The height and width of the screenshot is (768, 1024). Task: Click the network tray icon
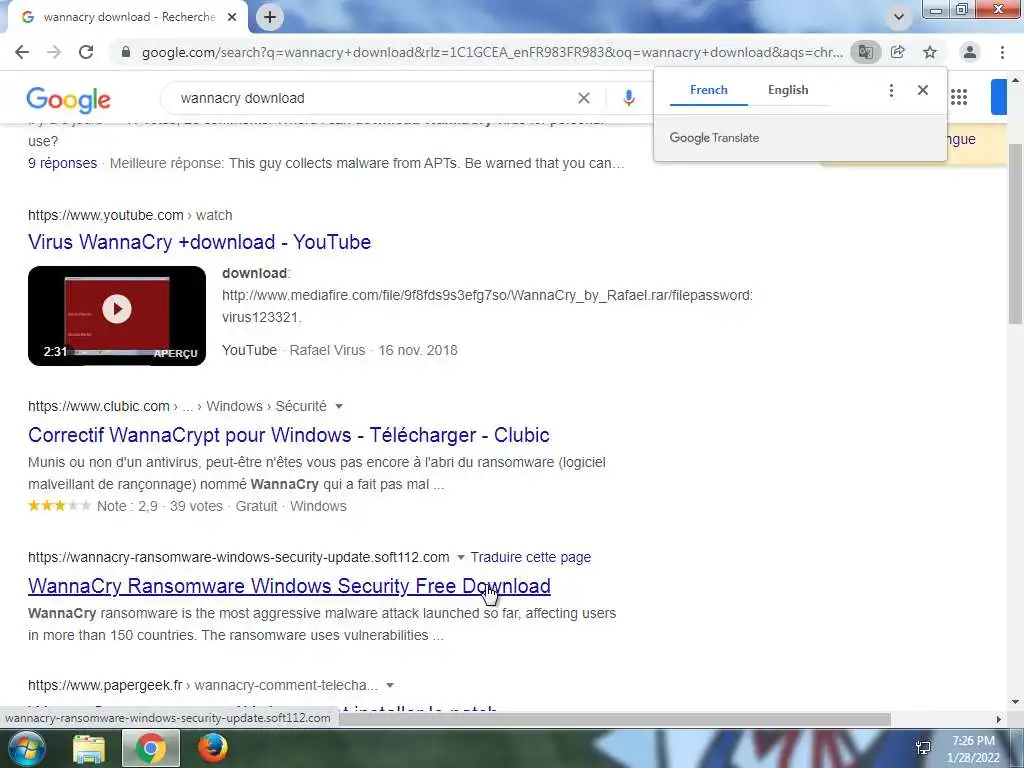(x=923, y=748)
